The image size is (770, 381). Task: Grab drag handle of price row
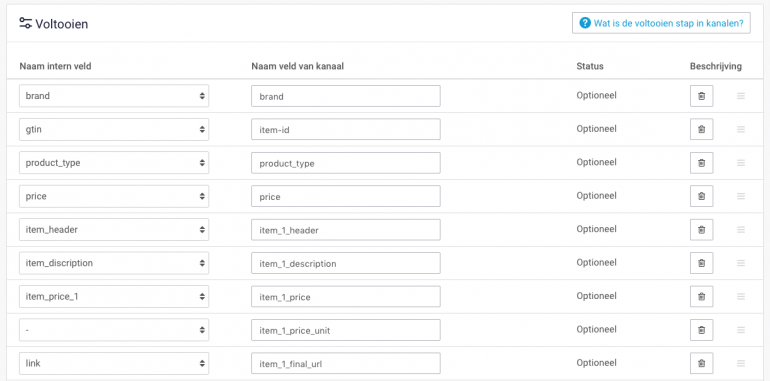(x=741, y=196)
